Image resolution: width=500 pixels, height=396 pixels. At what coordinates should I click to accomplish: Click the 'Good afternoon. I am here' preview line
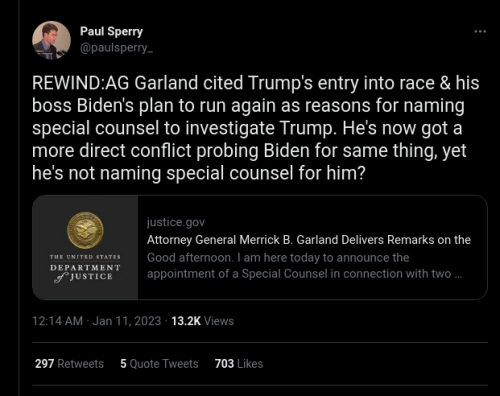(278, 258)
